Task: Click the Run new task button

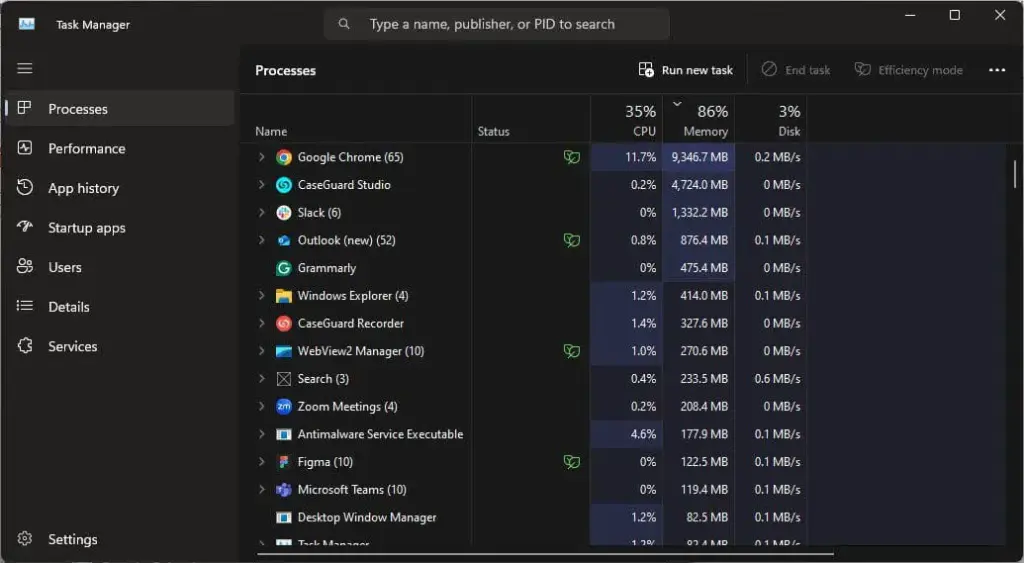Action: coord(686,70)
